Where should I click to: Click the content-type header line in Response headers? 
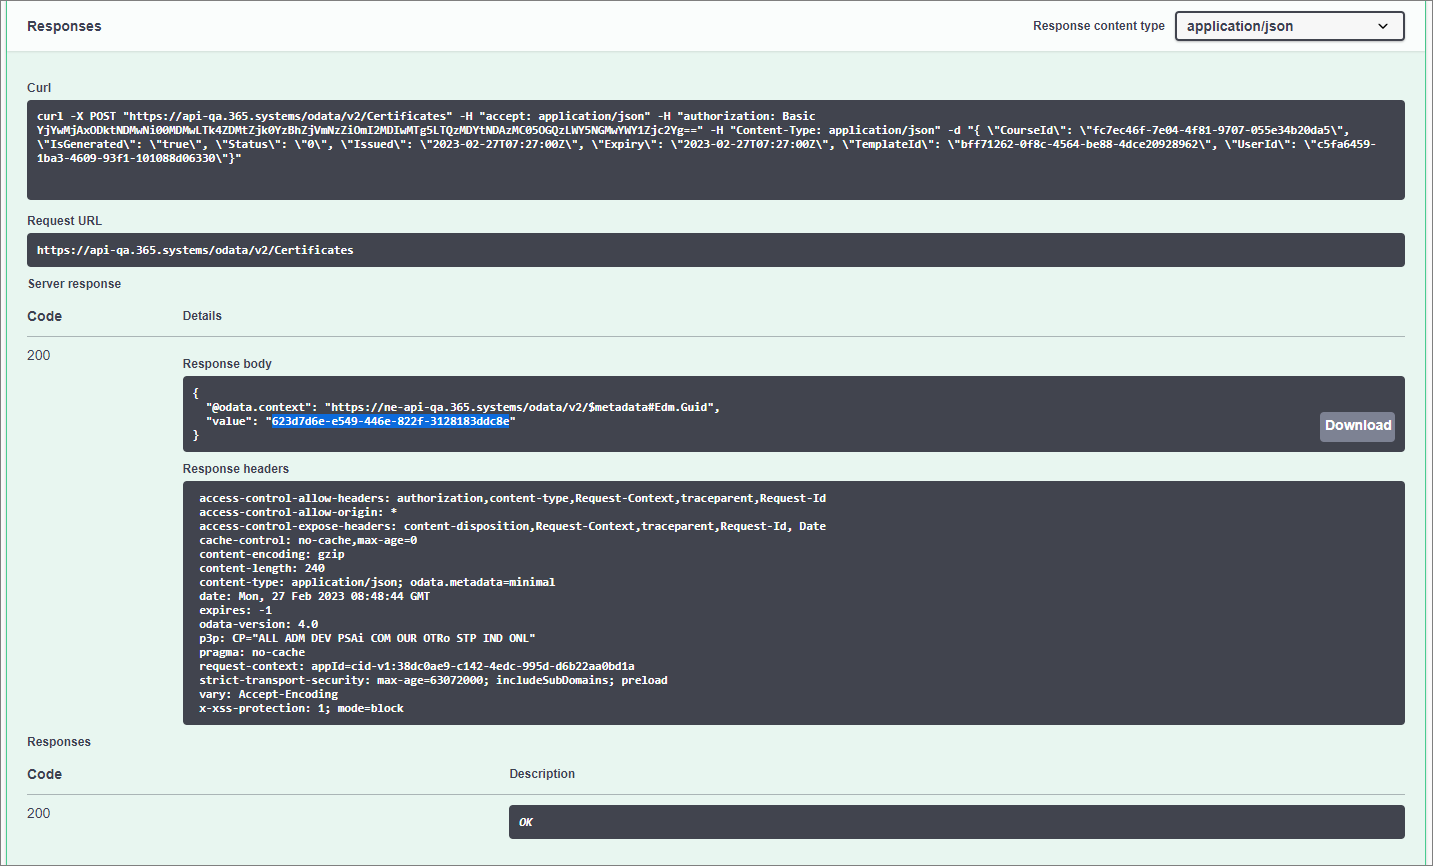tap(377, 581)
